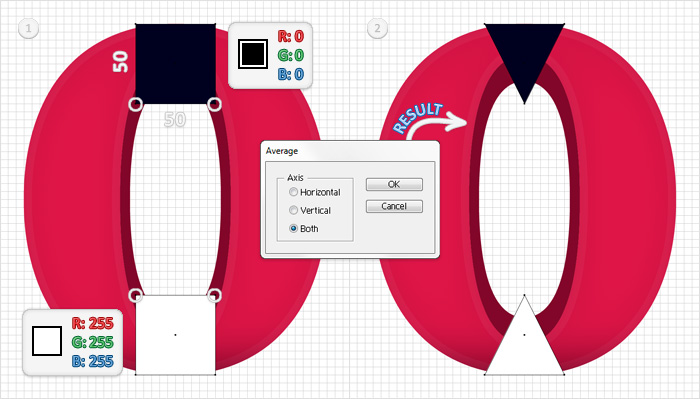Select the Horizontal axis radio button

293,192
